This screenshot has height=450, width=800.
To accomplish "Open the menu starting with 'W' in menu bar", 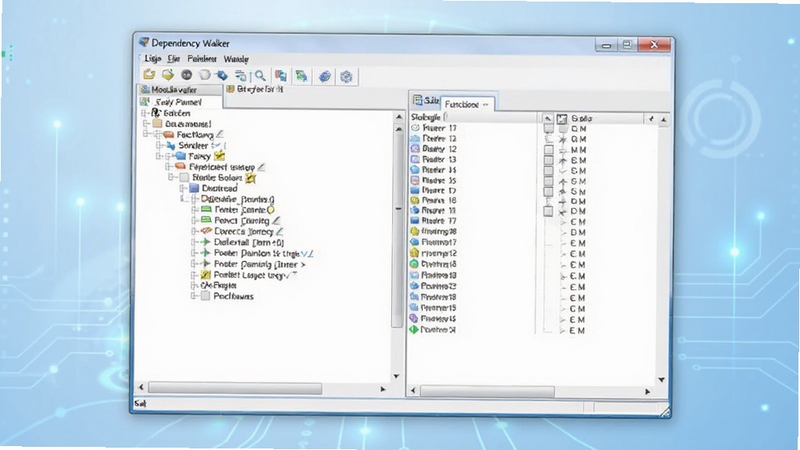I will click(236, 59).
